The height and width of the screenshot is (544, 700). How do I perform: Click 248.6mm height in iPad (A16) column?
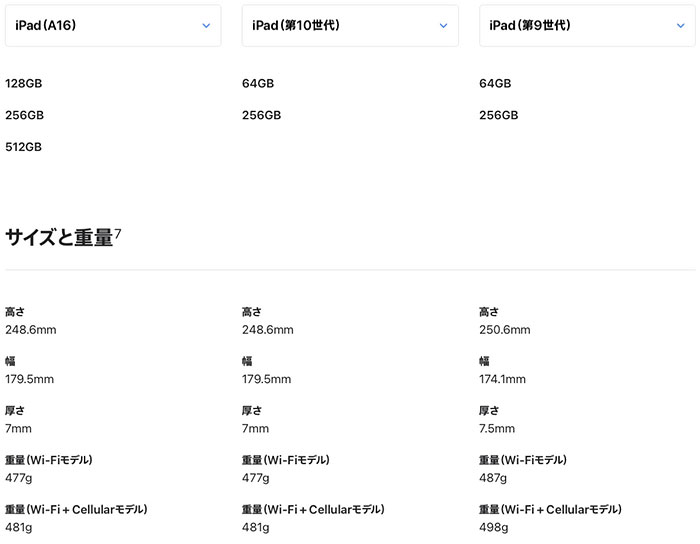pyautogui.click(x=31, y=330)
